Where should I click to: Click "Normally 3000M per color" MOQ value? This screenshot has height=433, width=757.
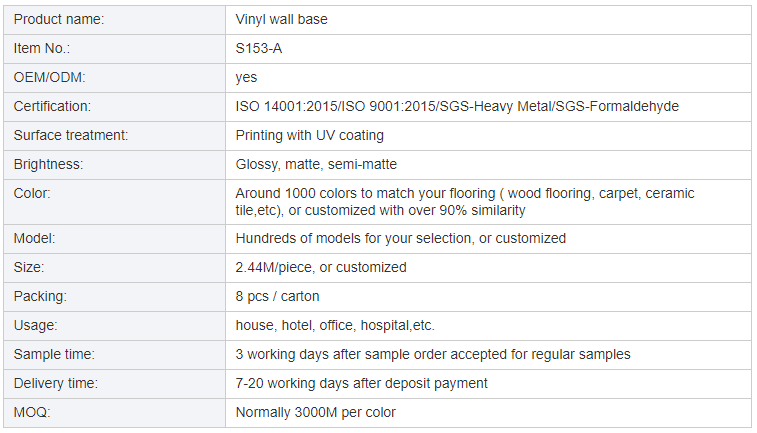(315, 412)
